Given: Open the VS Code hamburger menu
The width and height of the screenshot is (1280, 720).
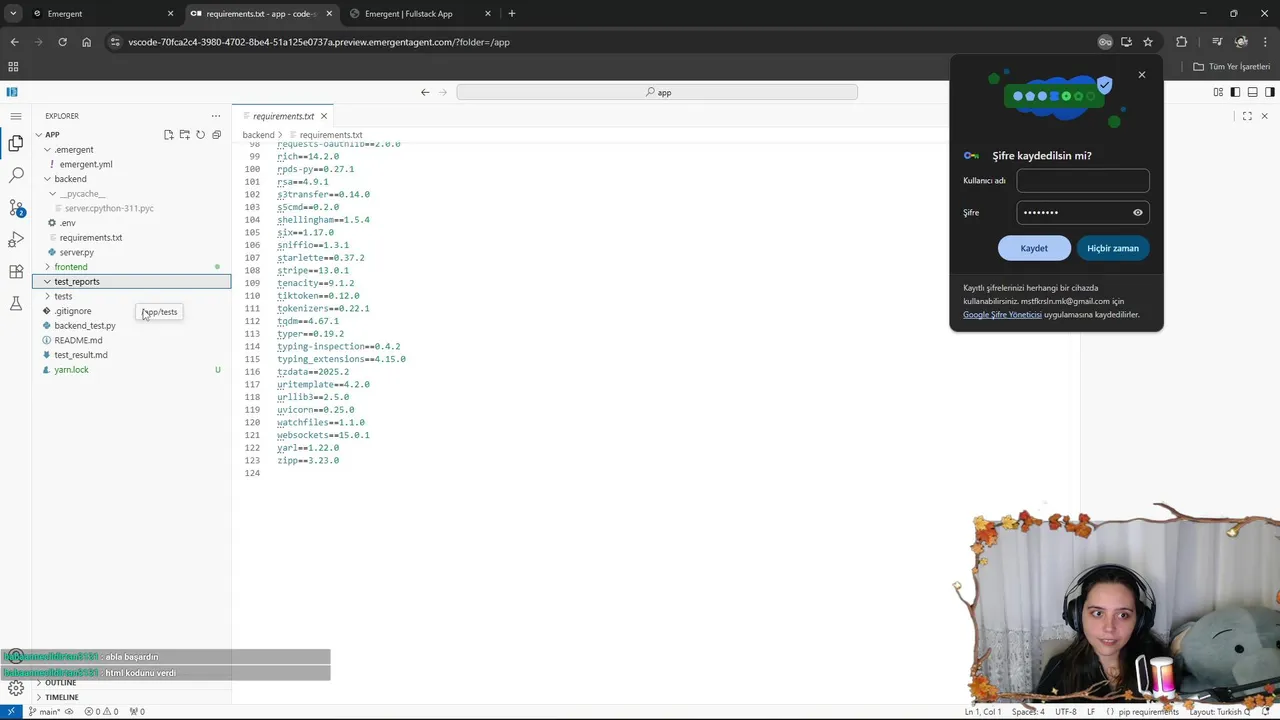Looking at the screenshot, I should pyautogui.click(x=16, y=116).
